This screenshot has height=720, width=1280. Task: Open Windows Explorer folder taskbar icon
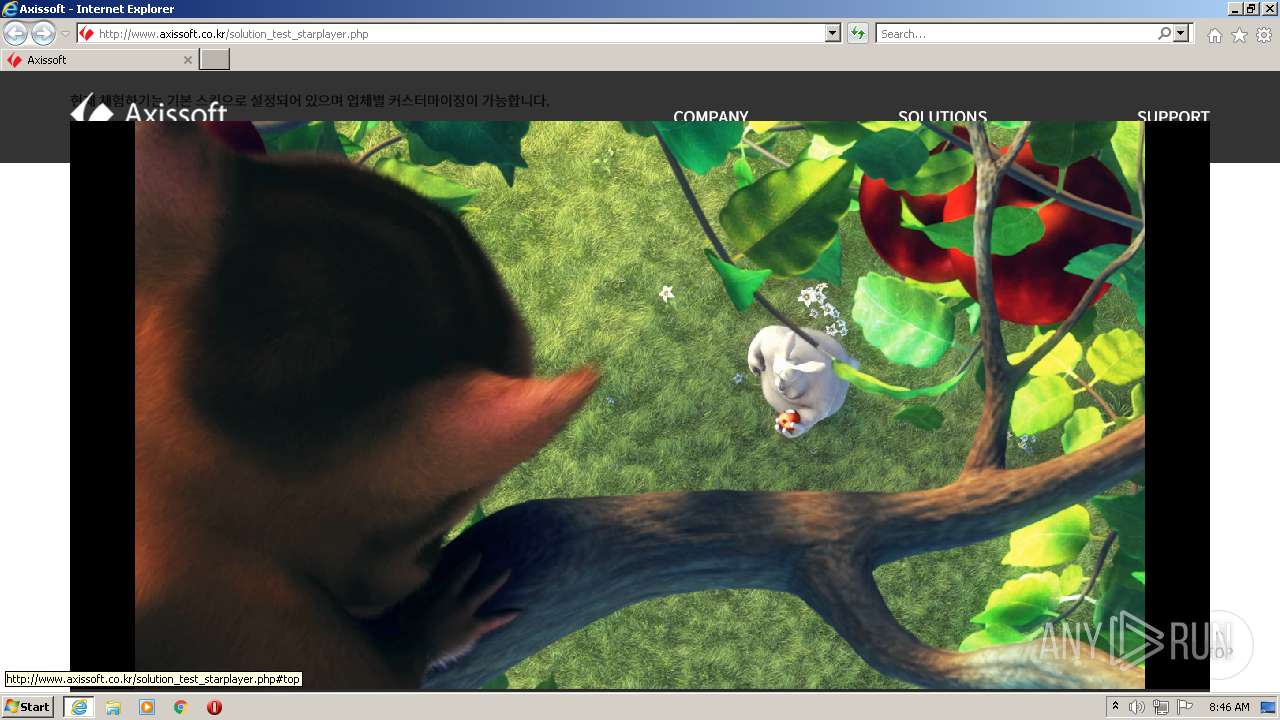coord(113,707)
